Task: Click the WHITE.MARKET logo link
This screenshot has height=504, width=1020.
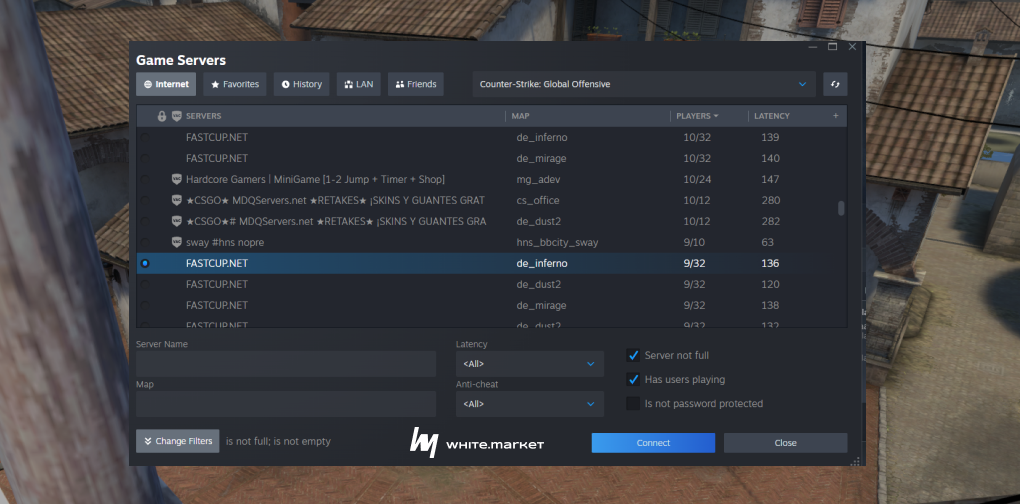Action: pyautogui.click(x=477, y=443)
